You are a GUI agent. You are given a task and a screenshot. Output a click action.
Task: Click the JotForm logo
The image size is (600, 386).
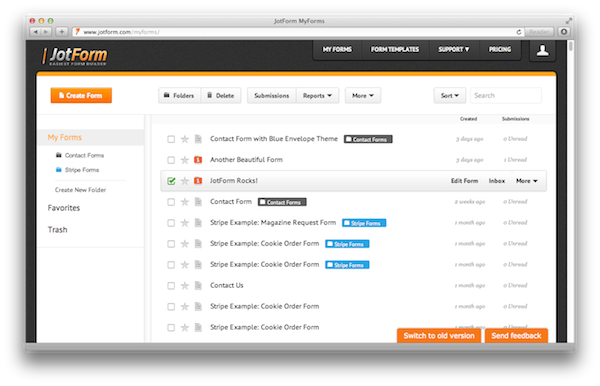(x=75, y=56)
